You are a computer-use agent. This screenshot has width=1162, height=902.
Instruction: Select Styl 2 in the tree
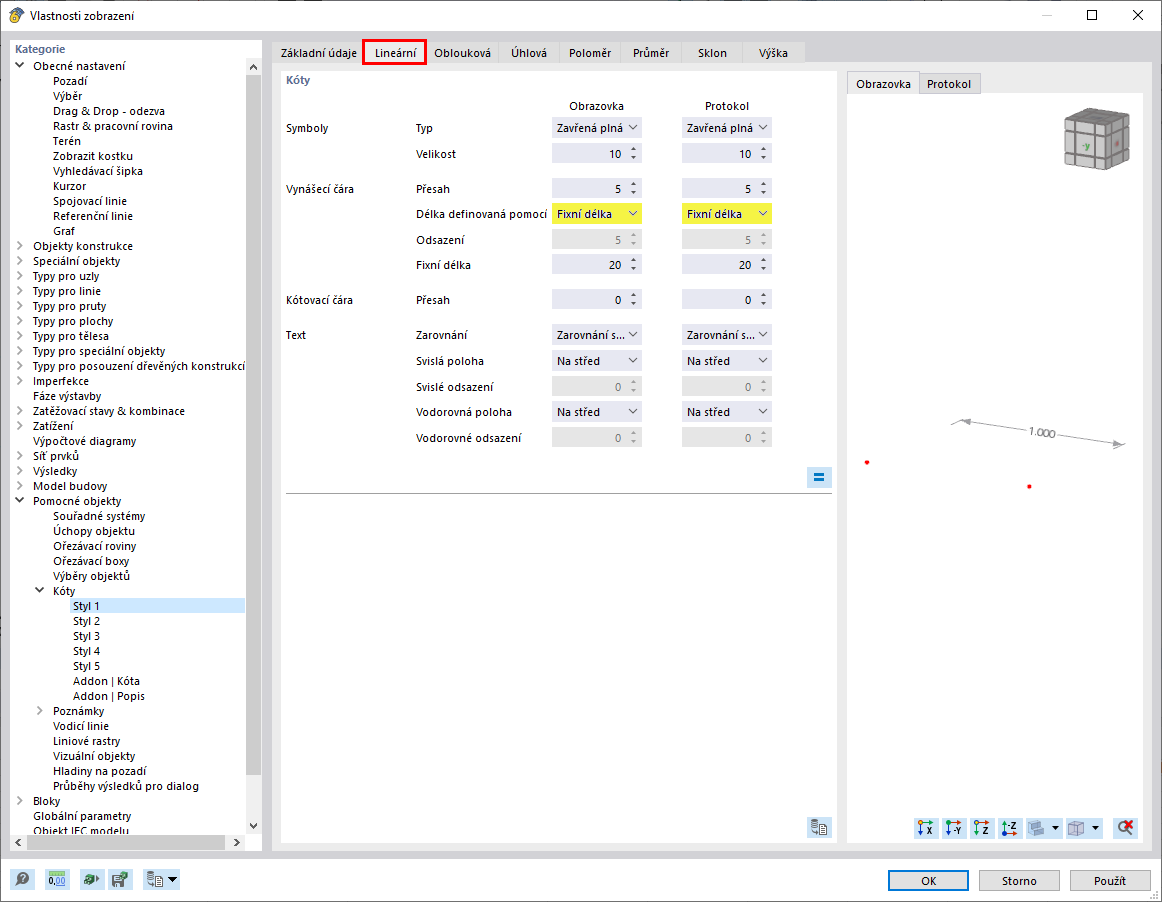click(x=86, y=621)
